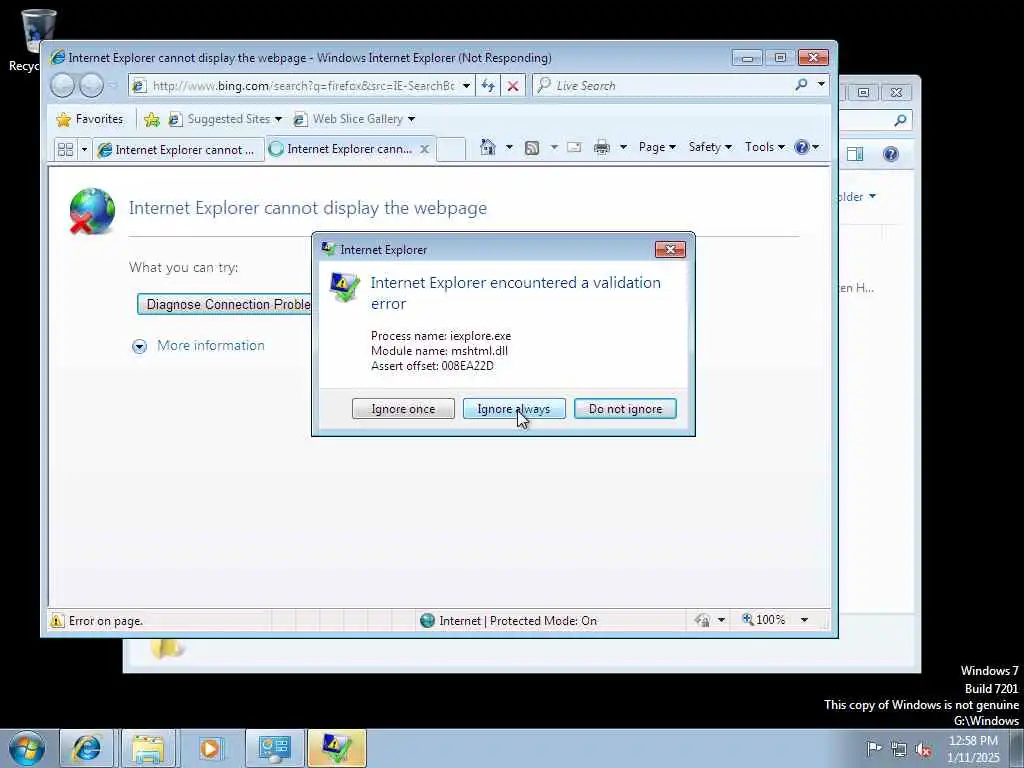Click the blue Help icon in IE
Screen dimensions: 1024x768
tap(802, 147)
